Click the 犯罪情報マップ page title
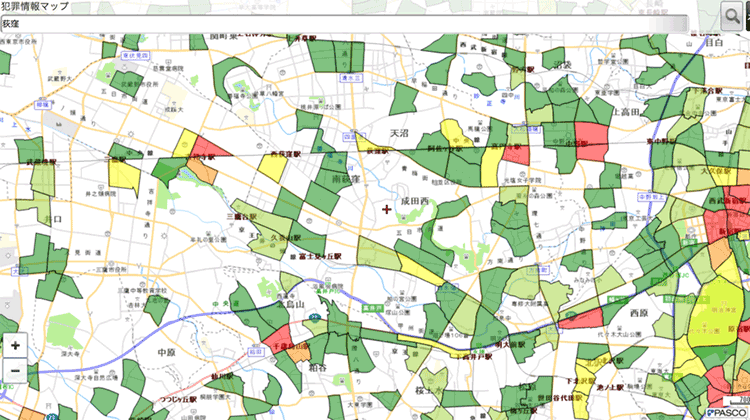 (35, 7)
